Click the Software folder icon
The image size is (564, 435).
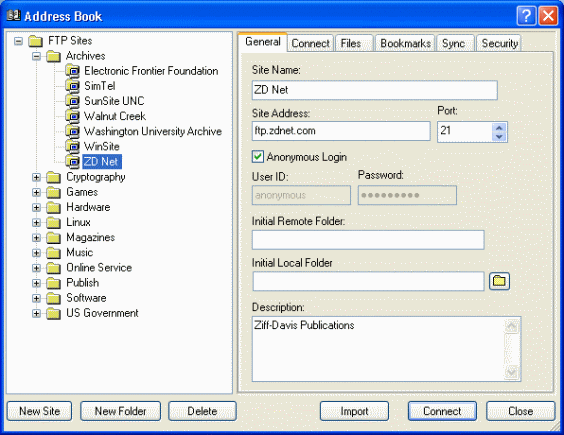(54, 298)
